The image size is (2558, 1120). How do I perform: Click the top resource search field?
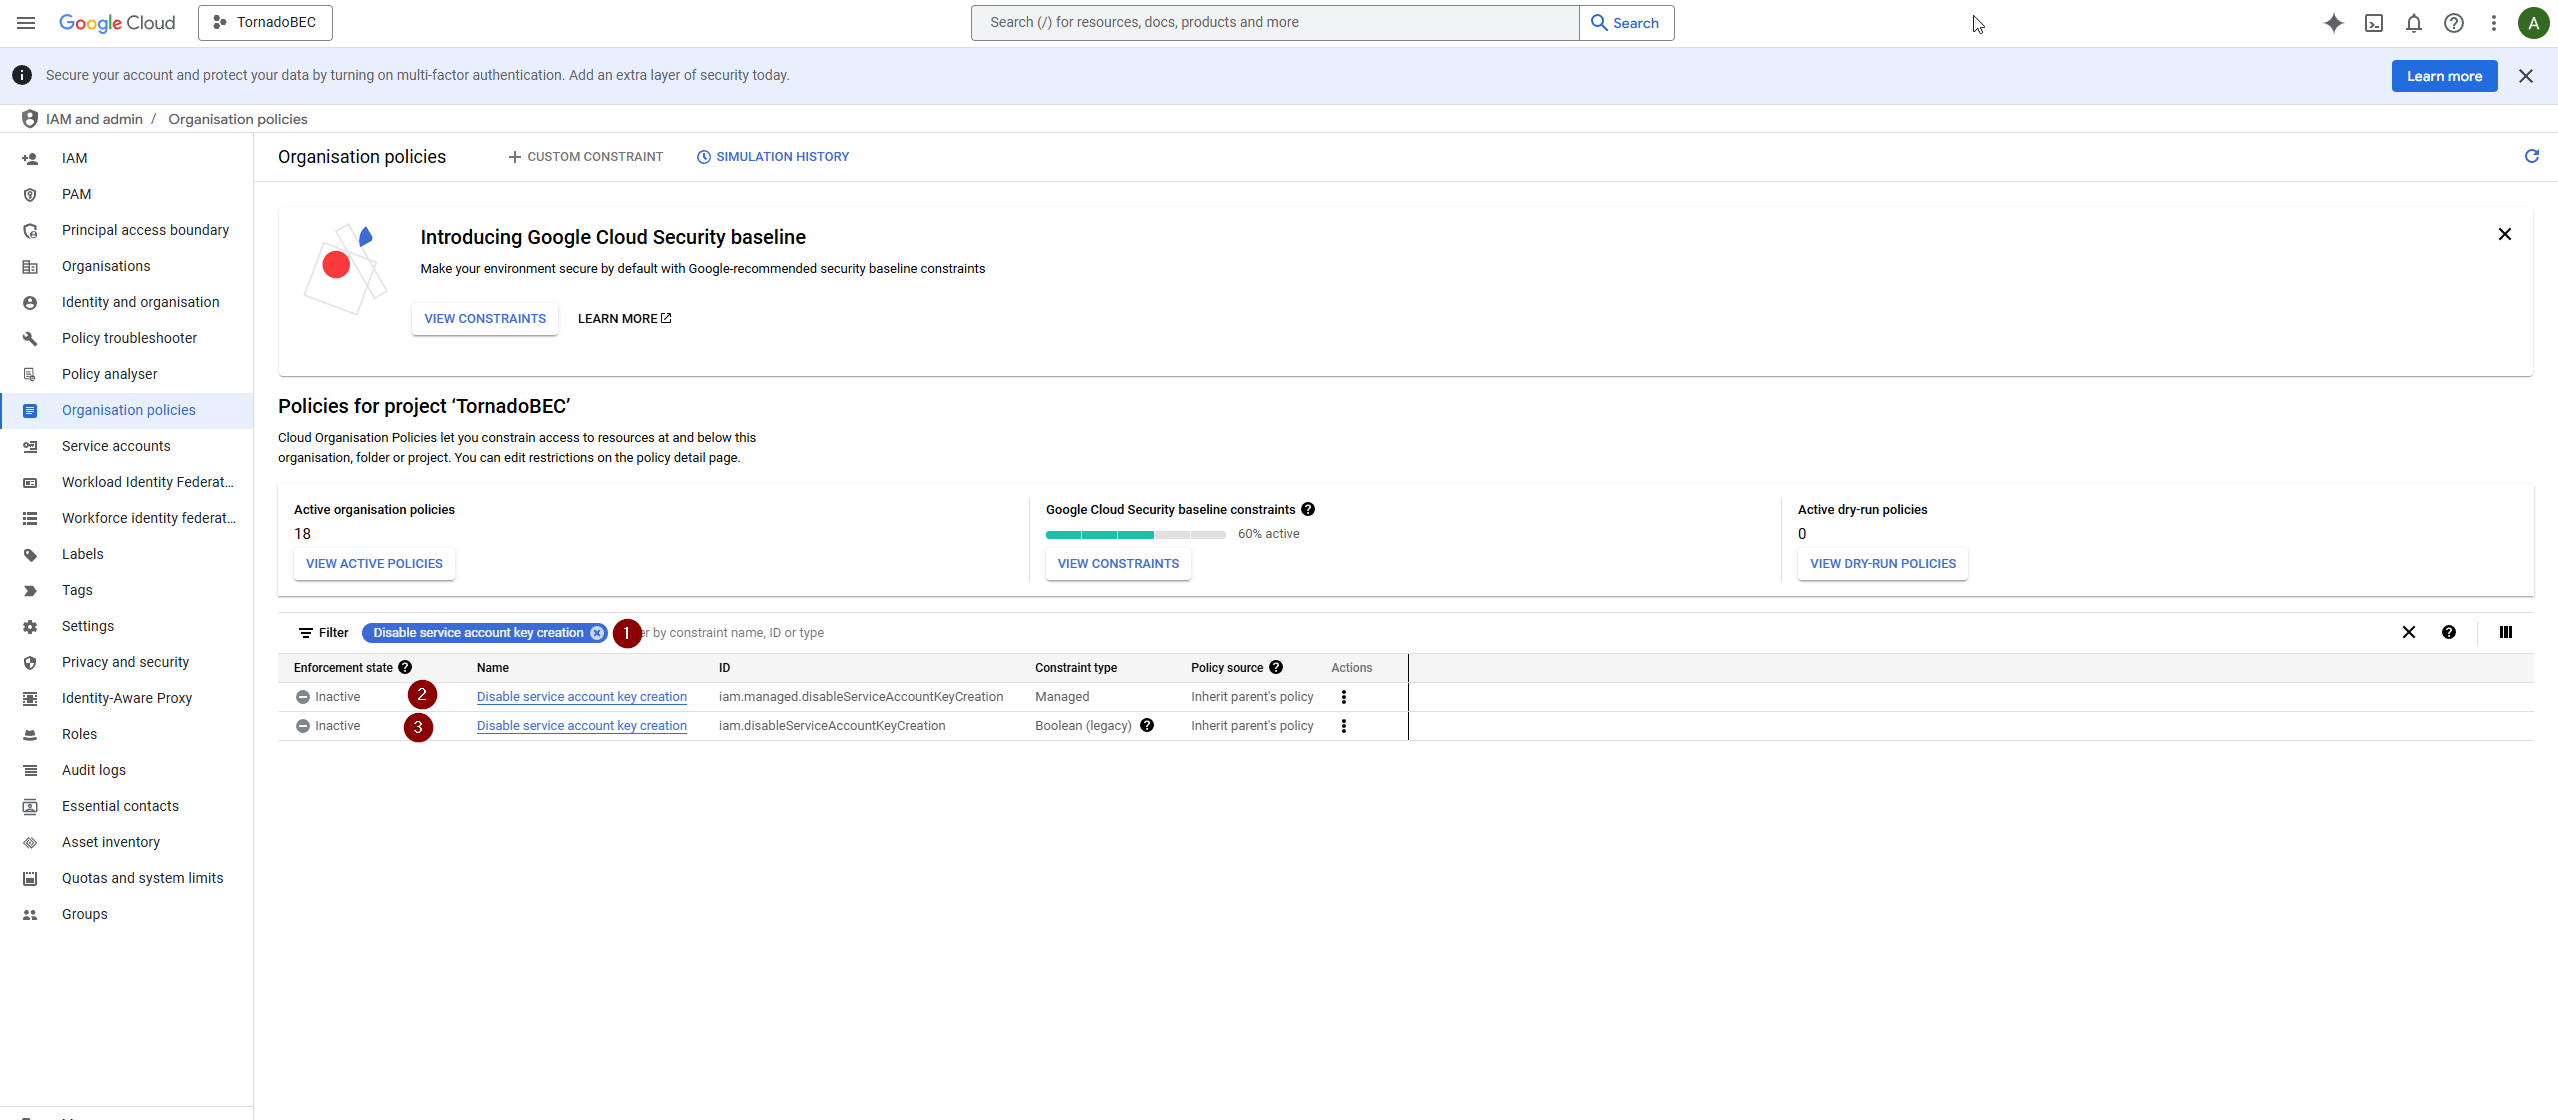click(1275, 23)
